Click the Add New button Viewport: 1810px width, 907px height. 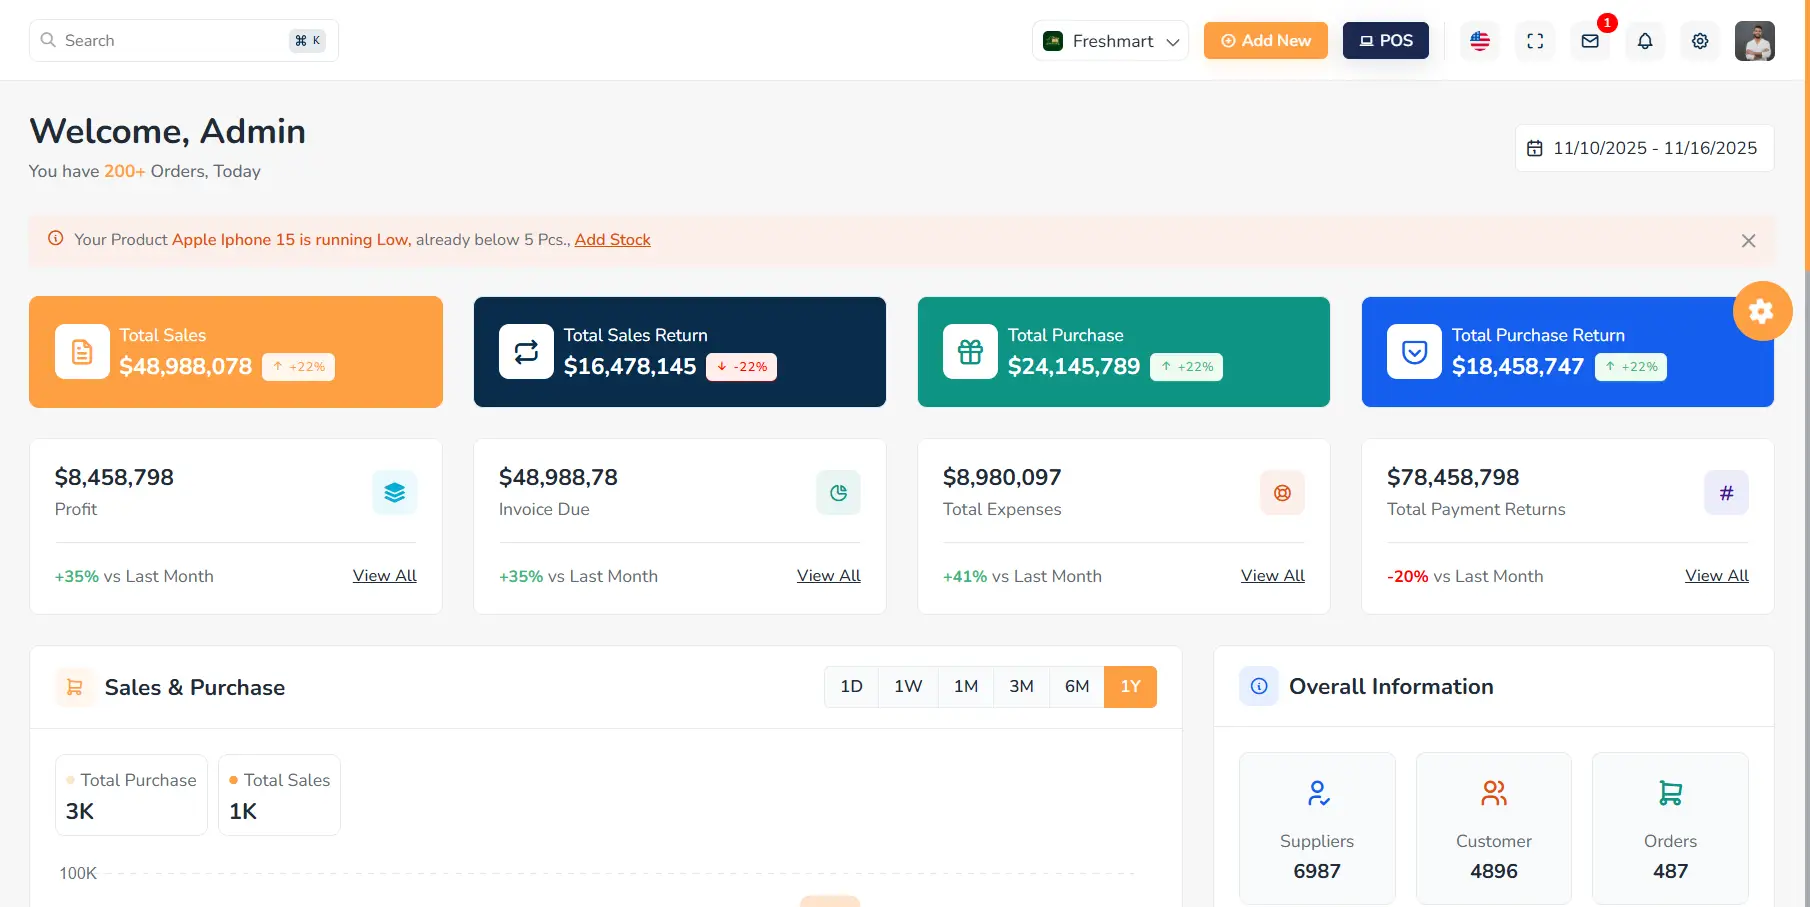(x=1265, y=41)
